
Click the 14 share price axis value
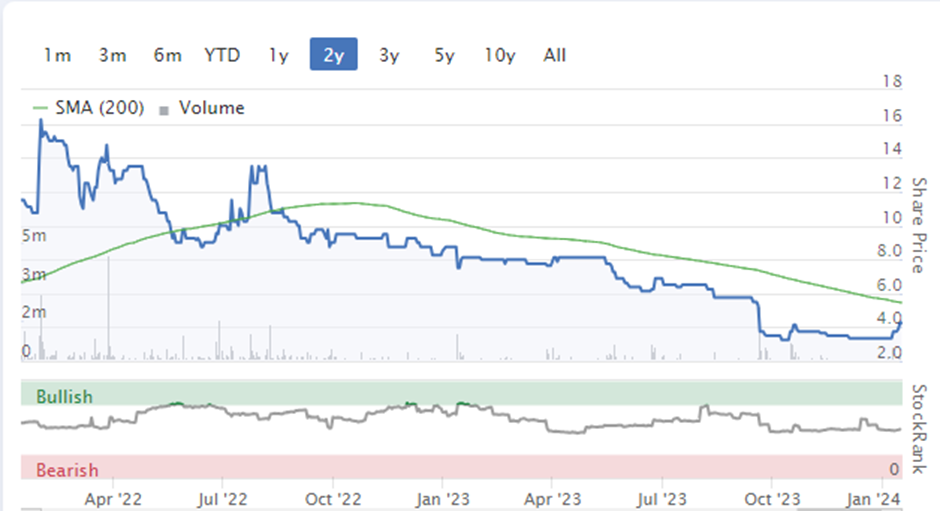click(x=892, y=149)
